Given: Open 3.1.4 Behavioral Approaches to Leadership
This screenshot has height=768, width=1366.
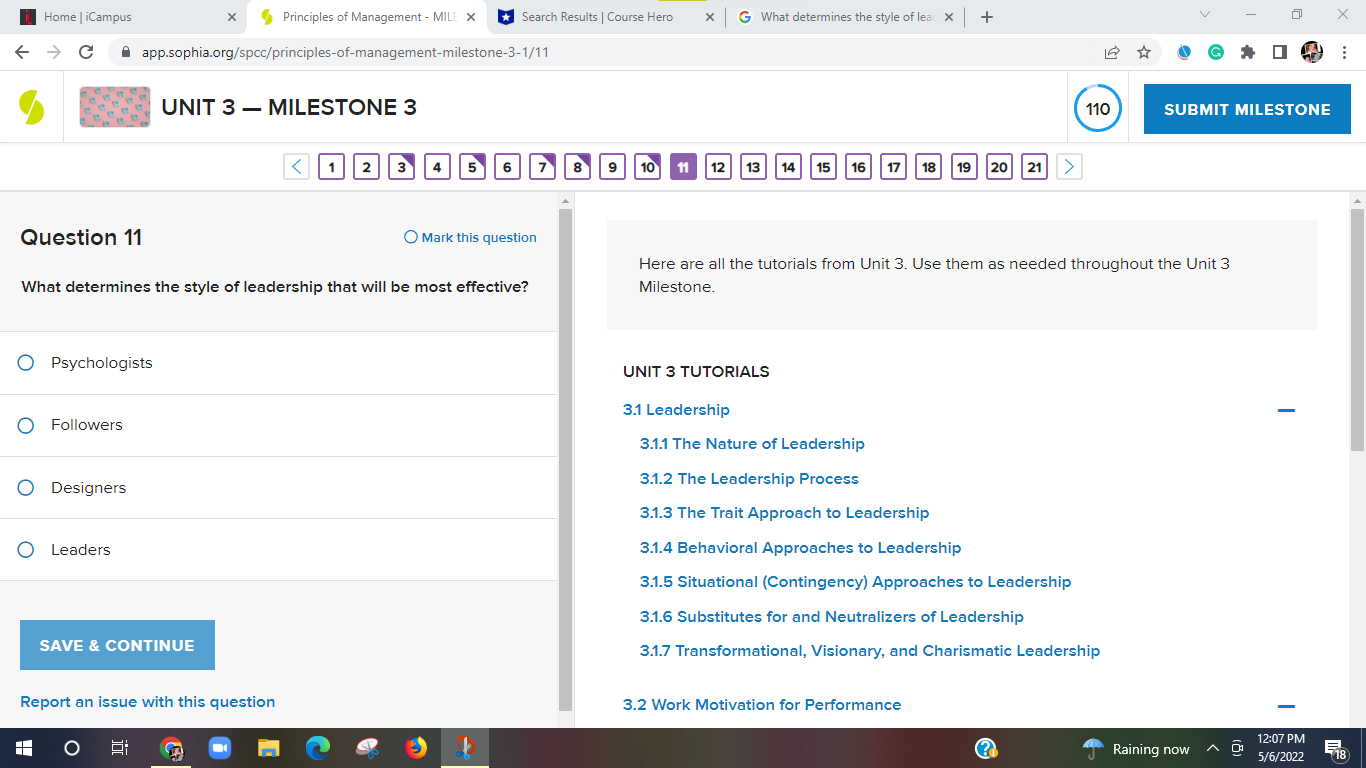Looking at the screenshot, I should pos(800,548).
